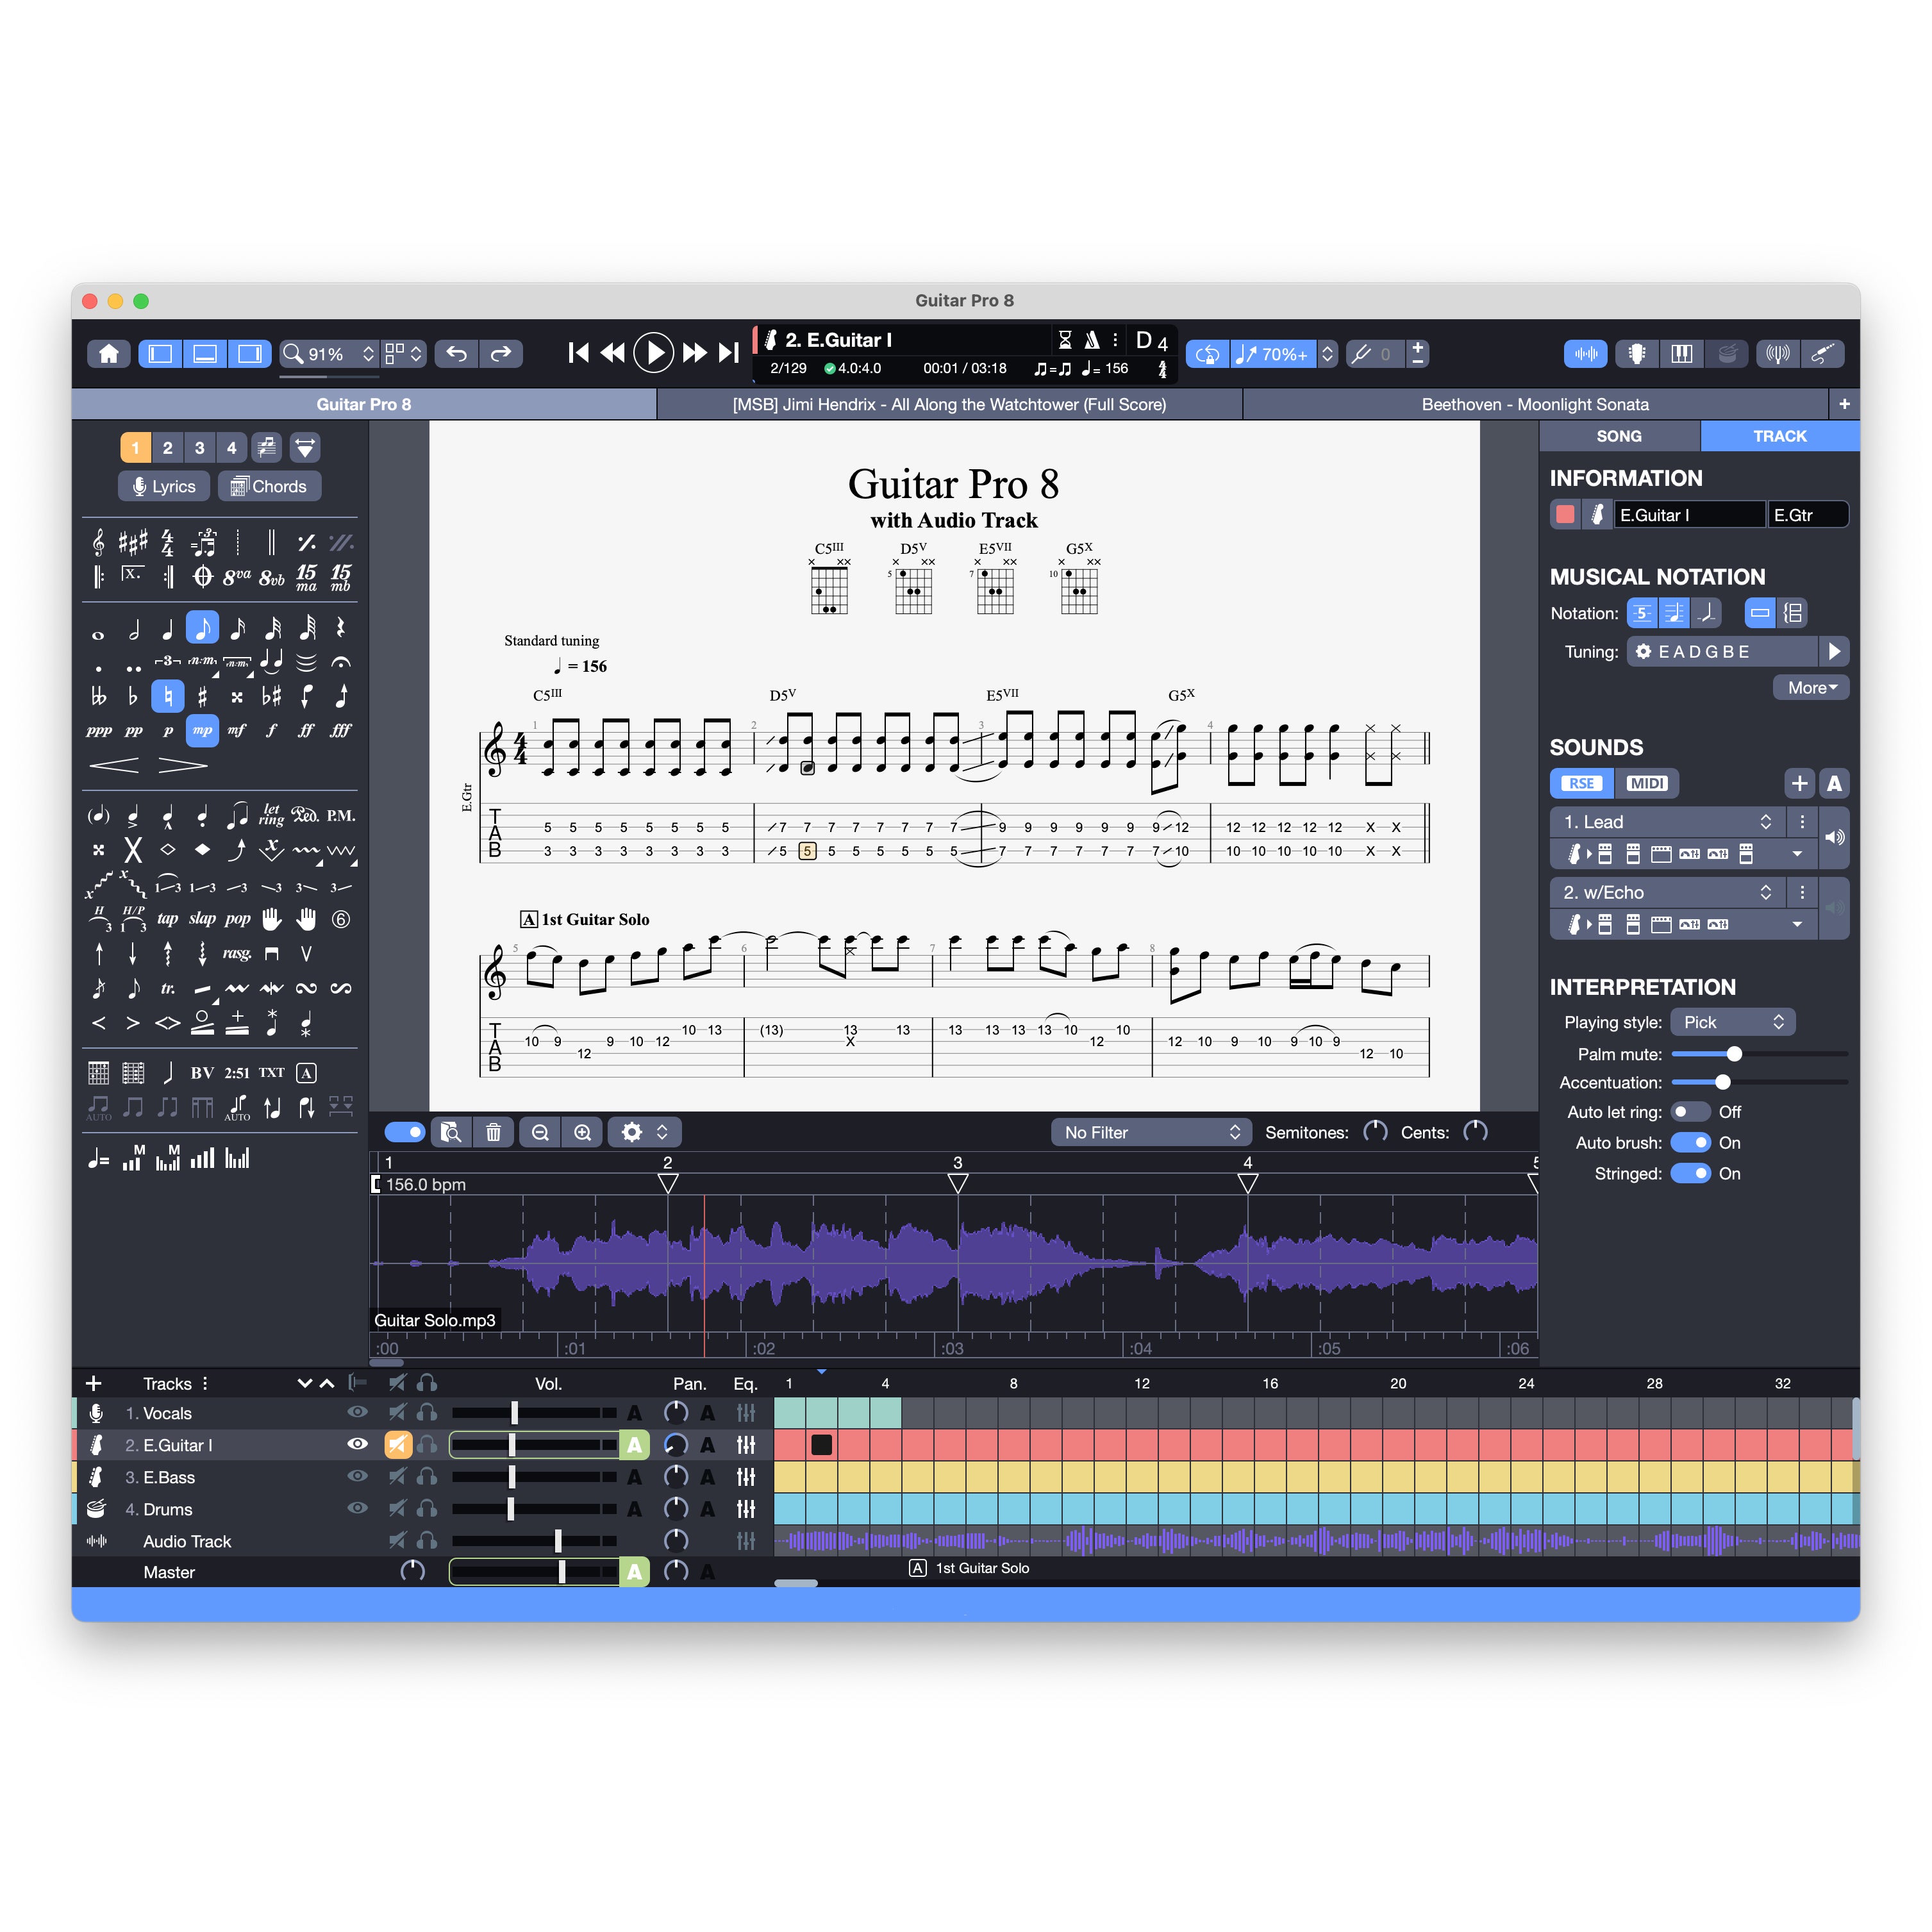Select the eighth note duration
Image resolution: width=1932 pixels, height=1932 pixels.
202,628
